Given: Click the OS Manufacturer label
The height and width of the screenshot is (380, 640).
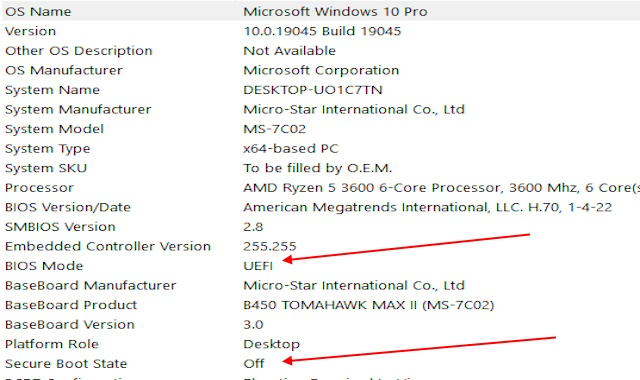Looking at the screenshot, I should pyautogui.click(x=64, y=70).
